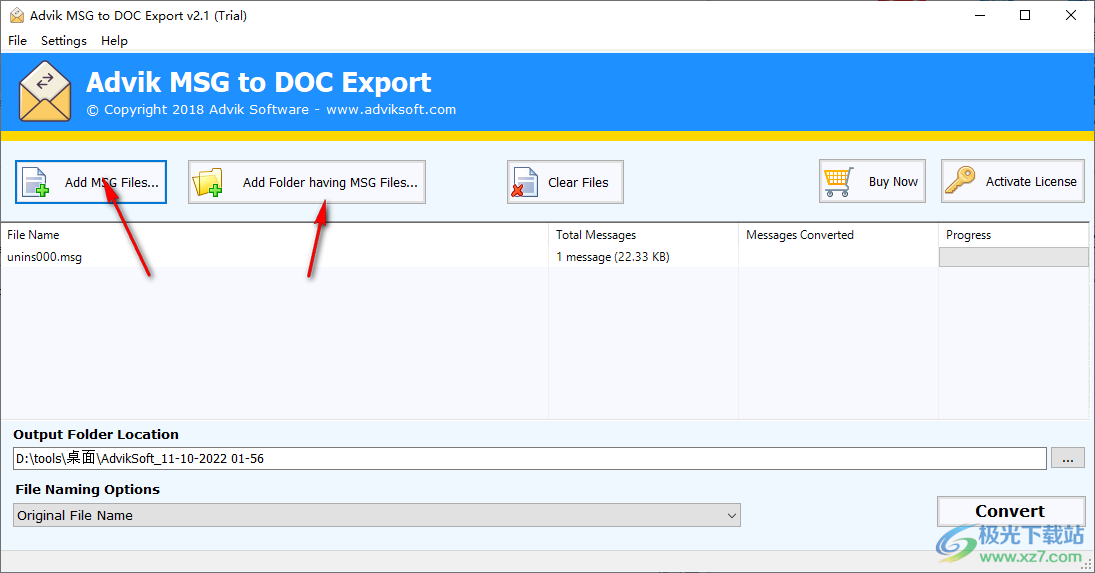
Task: Click the Advik envelope logo in banner
Action: (x=45, y=91)
